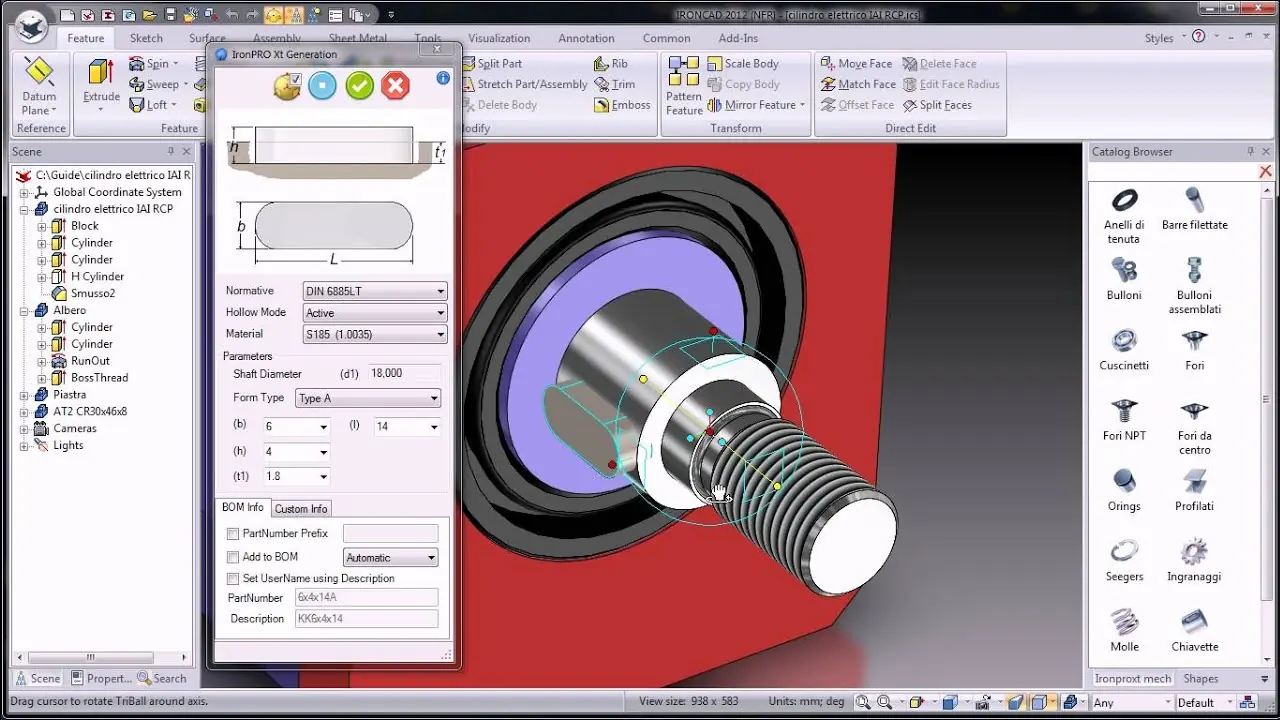The height and width of the screenshot is (720, 1280).
Task: Open the Seegers catalog item
Action: coord(1124,560)
